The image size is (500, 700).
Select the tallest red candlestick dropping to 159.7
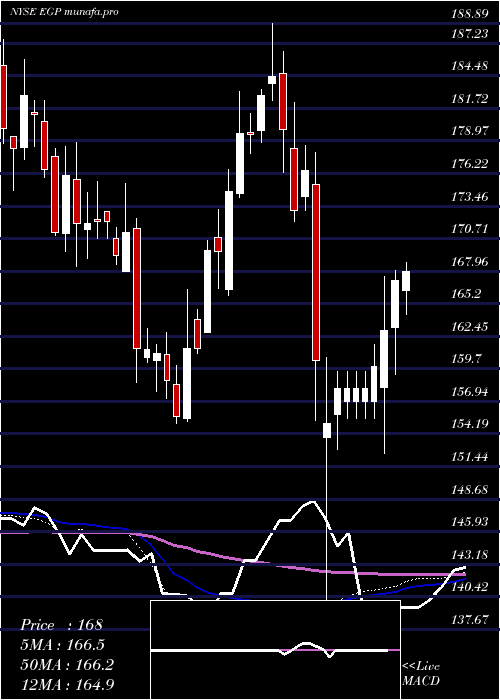[x=316, y=272]
